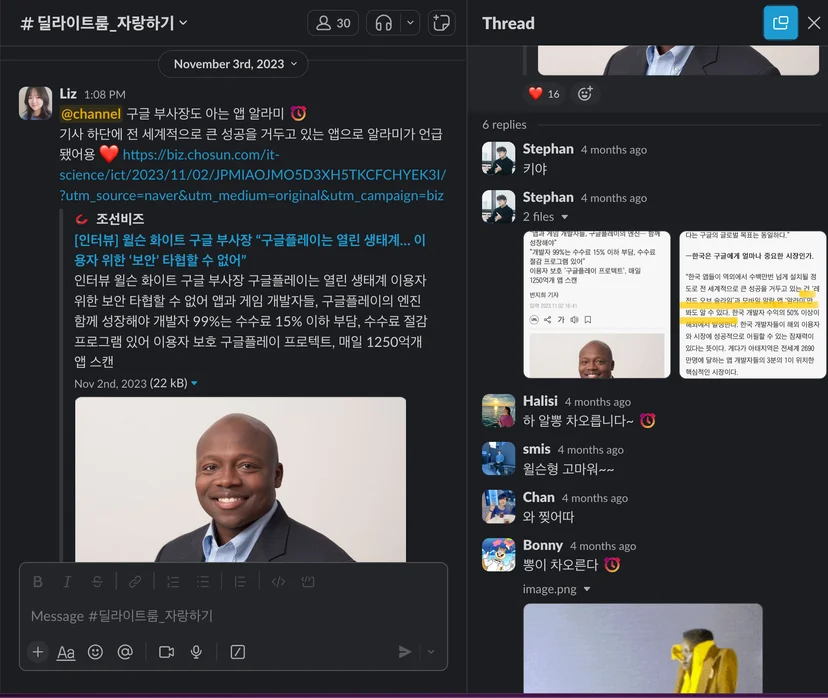This screenshot has height=698, width=828.
Task: Insert a bulleted list
Action: [x=203, y=582]
